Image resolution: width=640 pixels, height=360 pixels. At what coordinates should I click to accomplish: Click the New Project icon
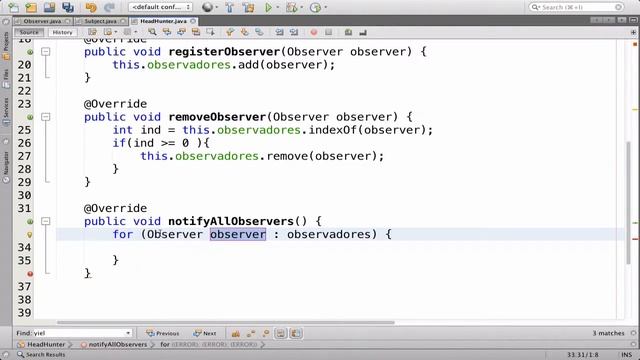point(31,7)
